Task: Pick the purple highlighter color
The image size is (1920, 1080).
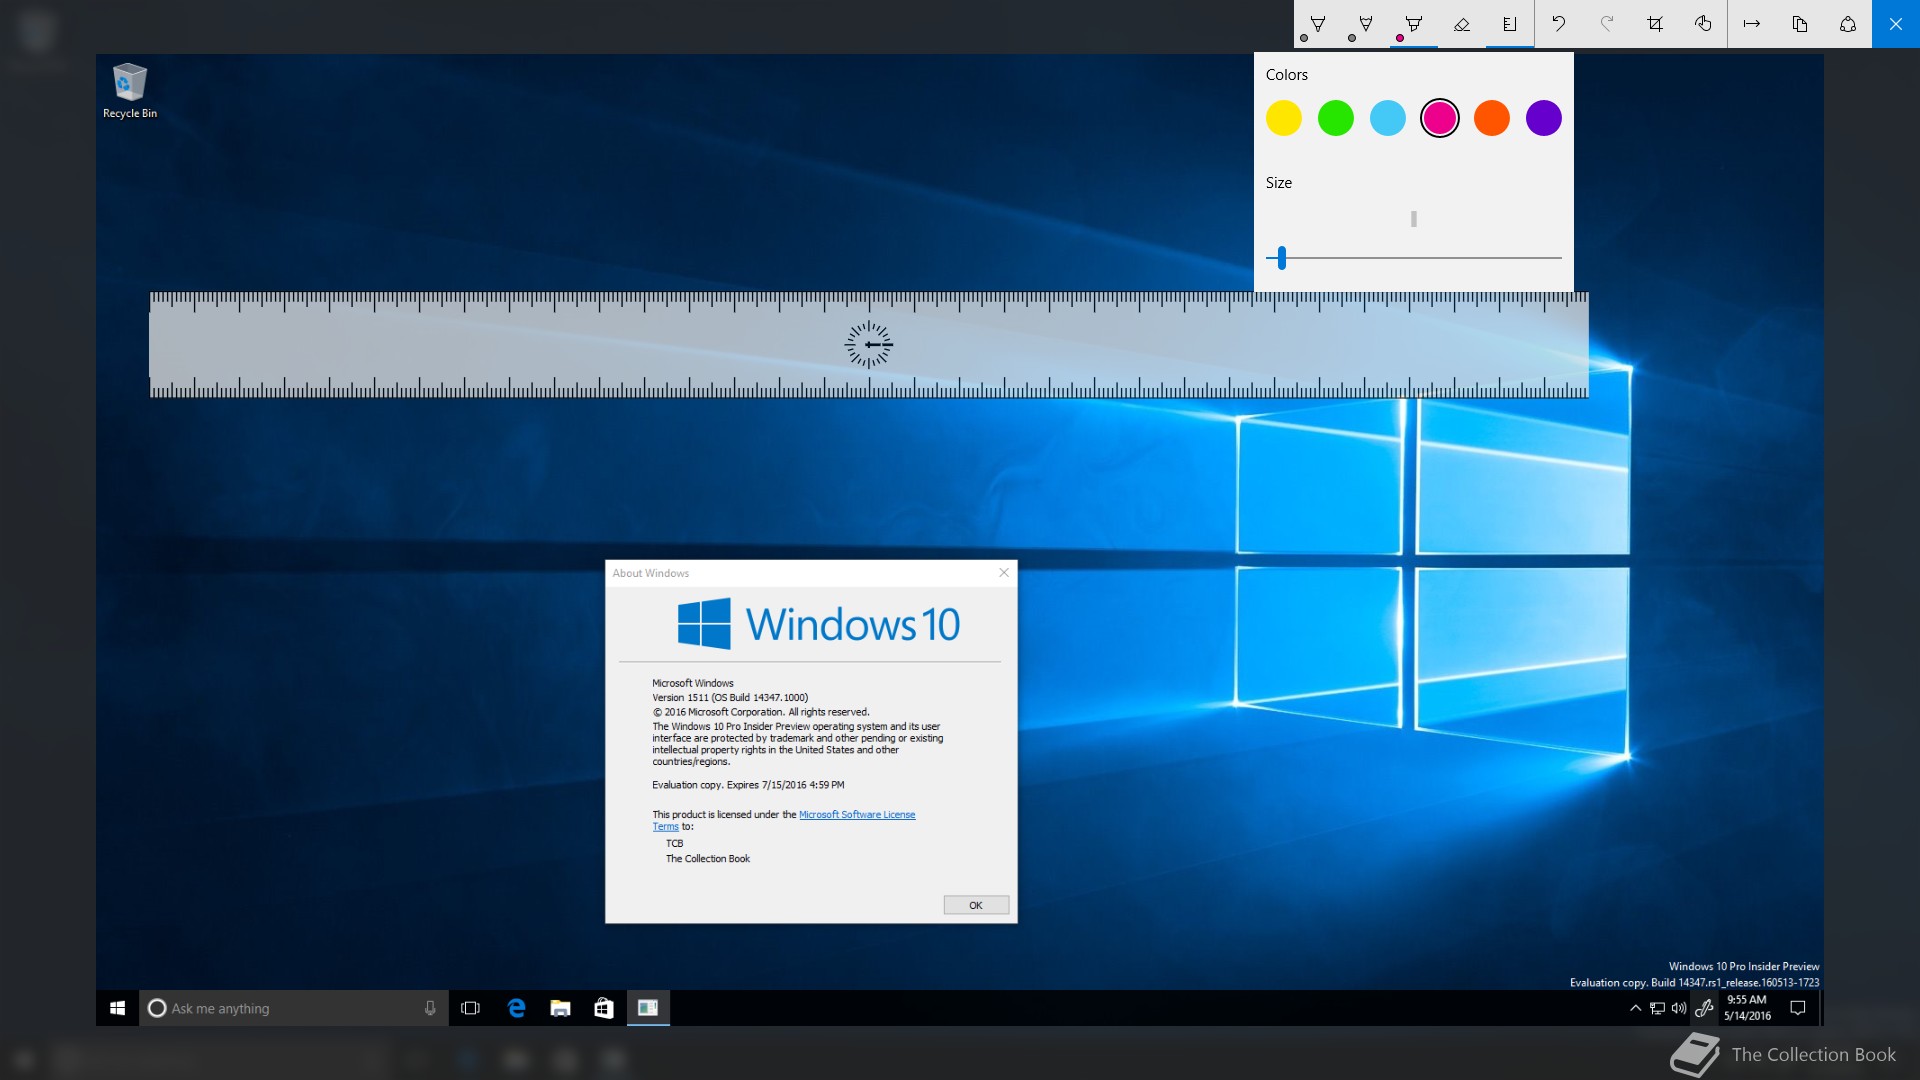Action: pyautogui.click(x=1544, y=118)
